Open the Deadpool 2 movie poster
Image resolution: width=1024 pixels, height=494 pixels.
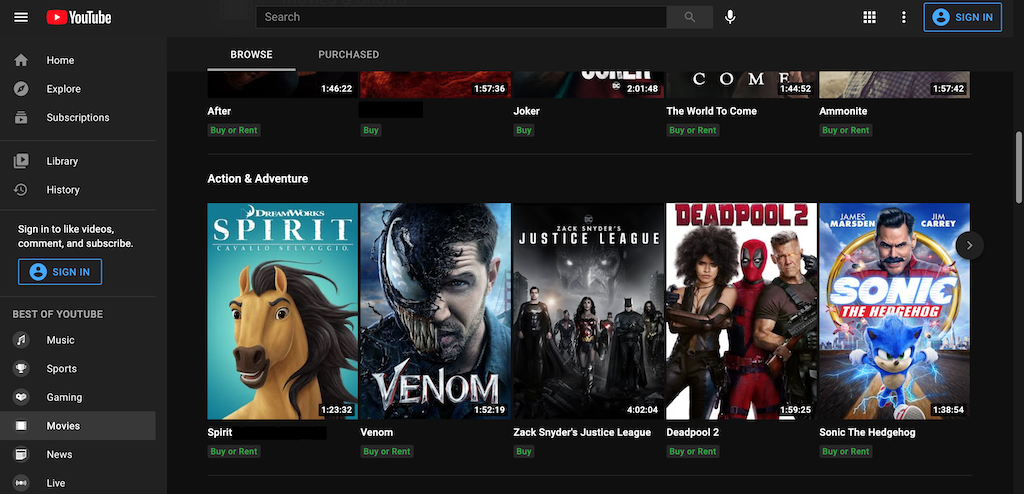(741, 311)
